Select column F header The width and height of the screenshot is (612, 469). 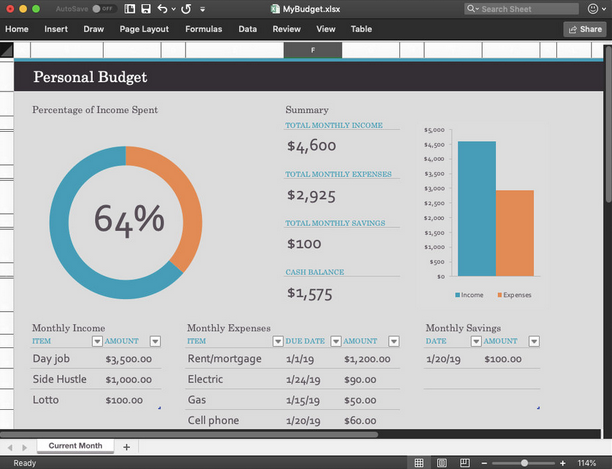coord(313,50)
